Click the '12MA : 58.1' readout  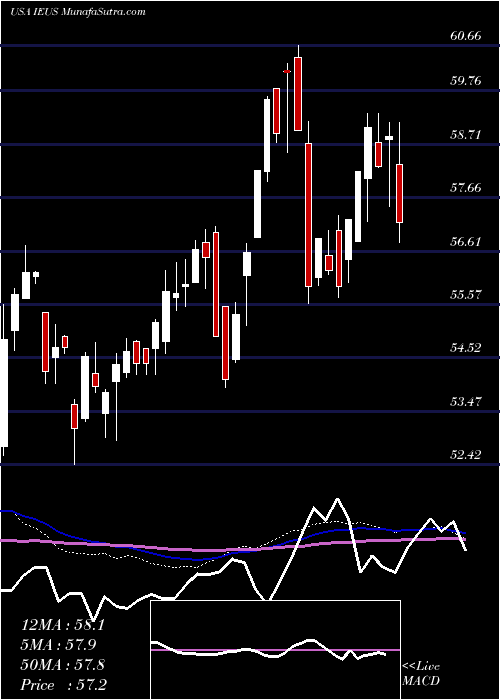[63, 625]
